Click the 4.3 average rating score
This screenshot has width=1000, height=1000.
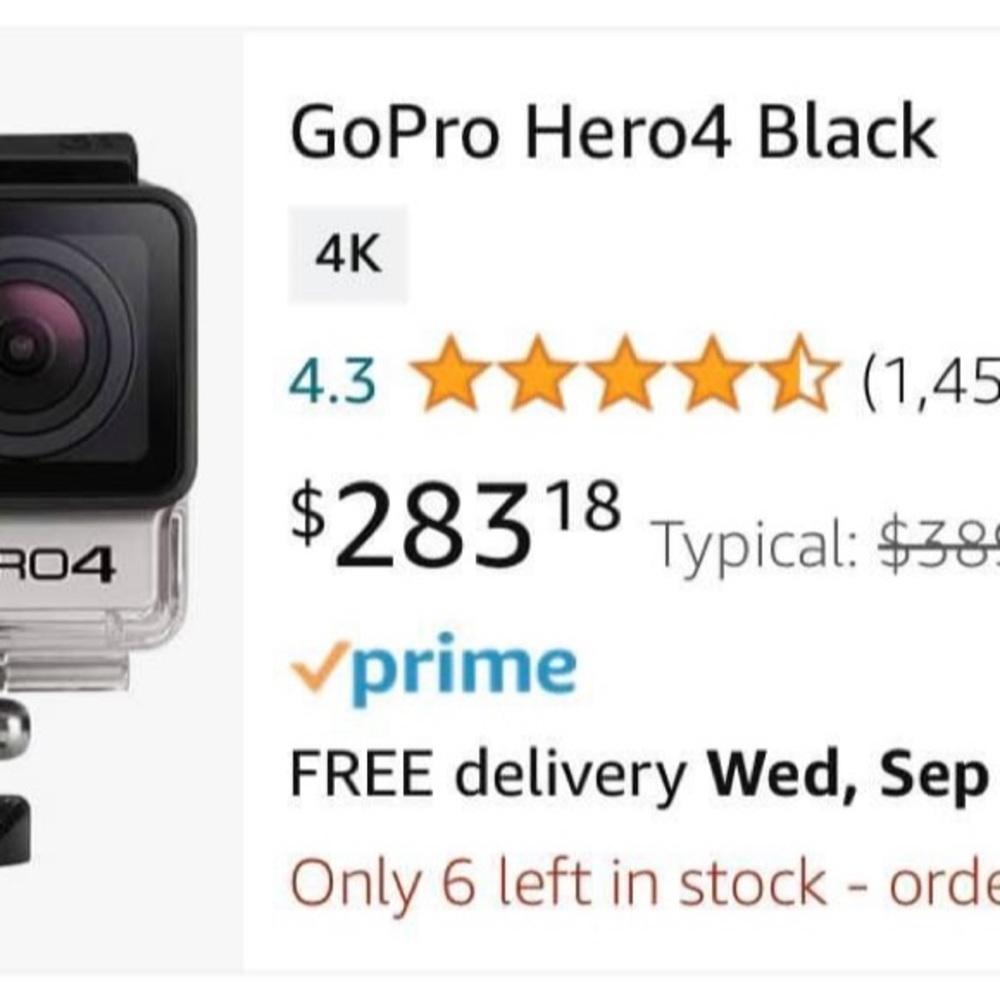click(331, 378)
